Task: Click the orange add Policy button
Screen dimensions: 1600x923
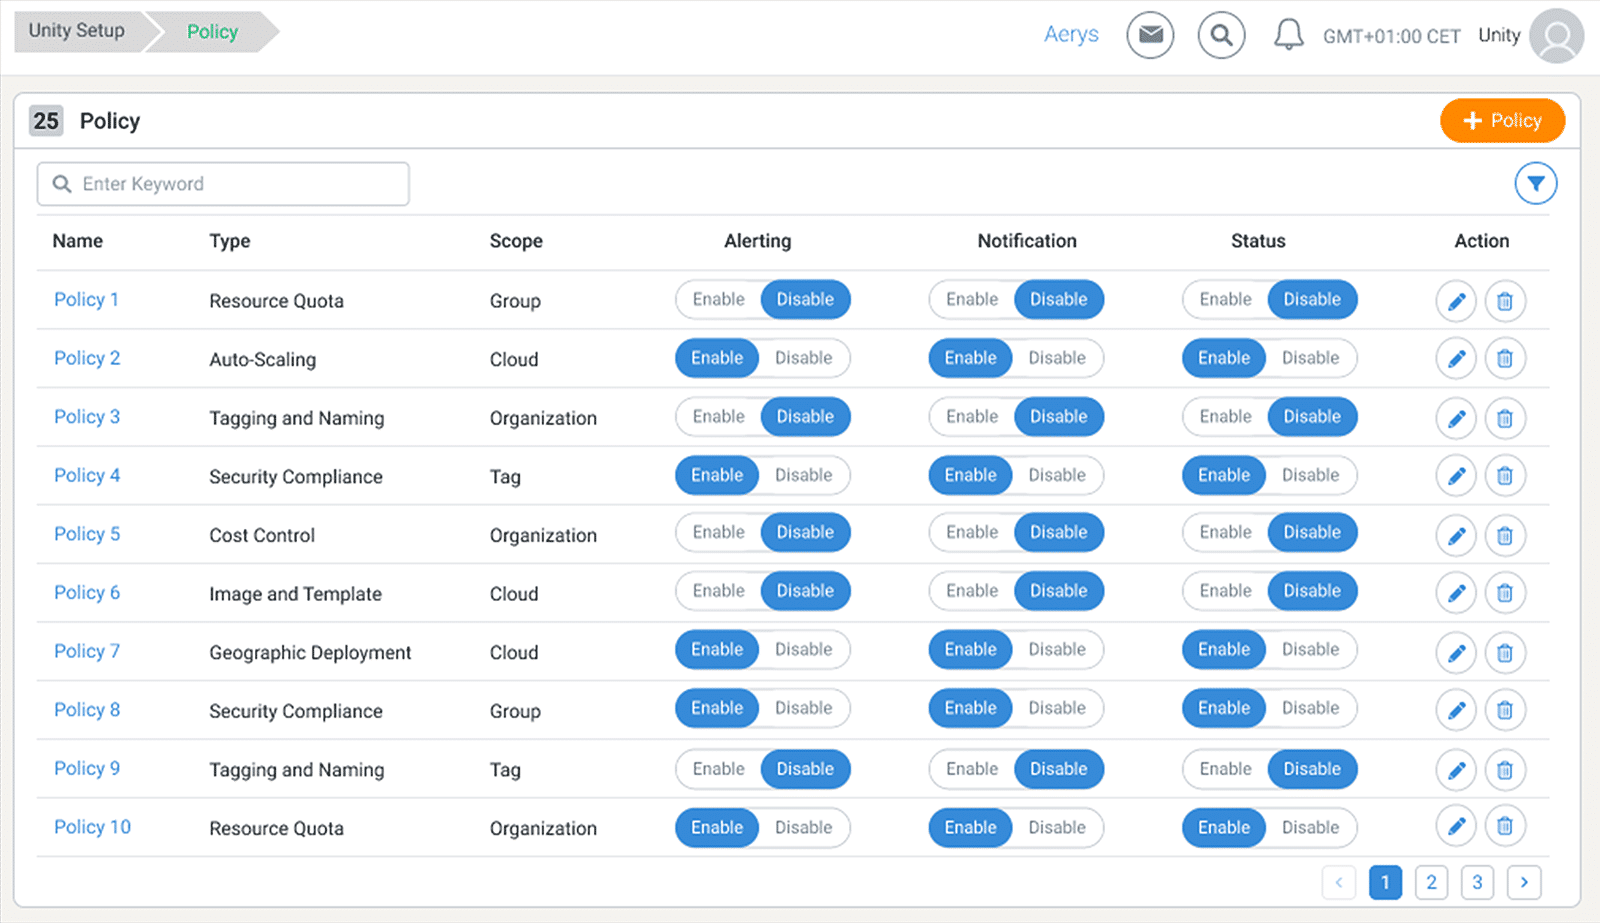Action: [x=1502, y=121]
